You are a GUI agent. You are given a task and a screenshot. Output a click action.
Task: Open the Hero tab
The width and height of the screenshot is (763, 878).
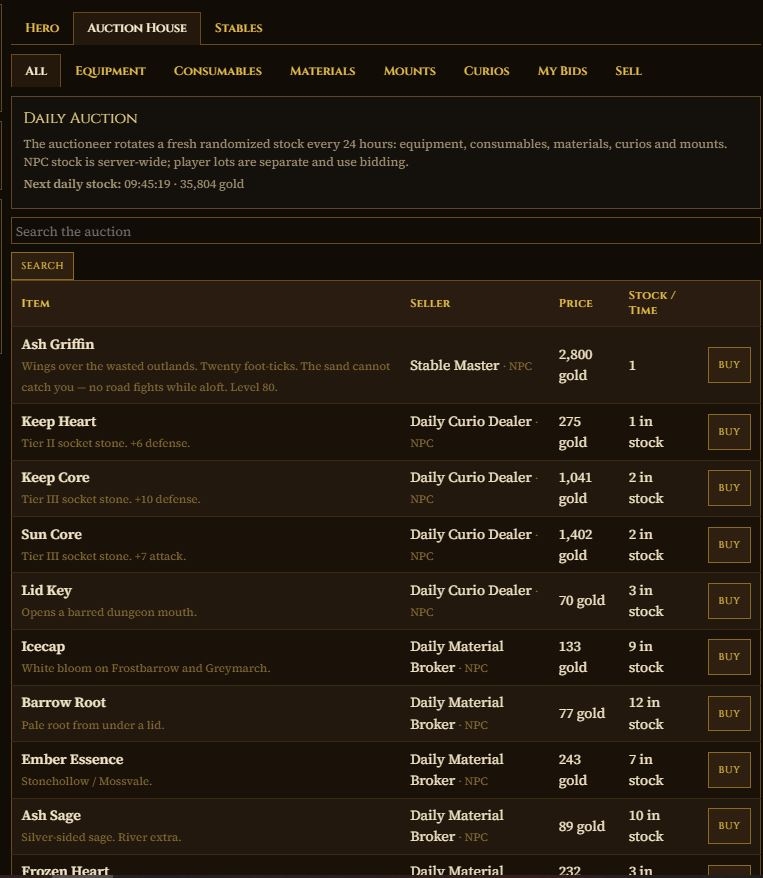tap(42, 28)
